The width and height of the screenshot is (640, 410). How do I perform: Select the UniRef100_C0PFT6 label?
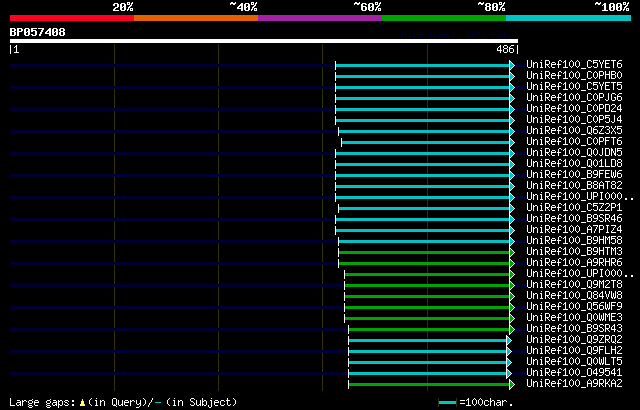pyautogui.click(x=574, y=142)
